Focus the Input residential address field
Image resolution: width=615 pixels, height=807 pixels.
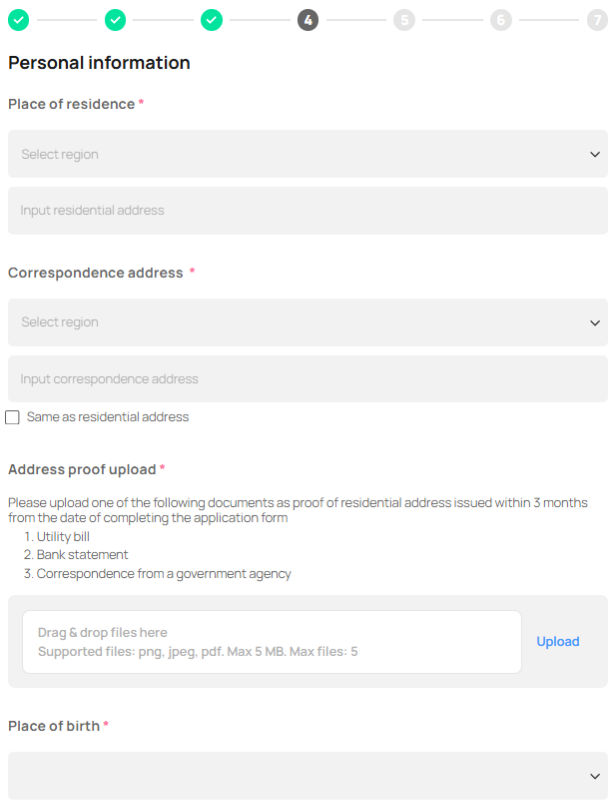click(307, 211)
